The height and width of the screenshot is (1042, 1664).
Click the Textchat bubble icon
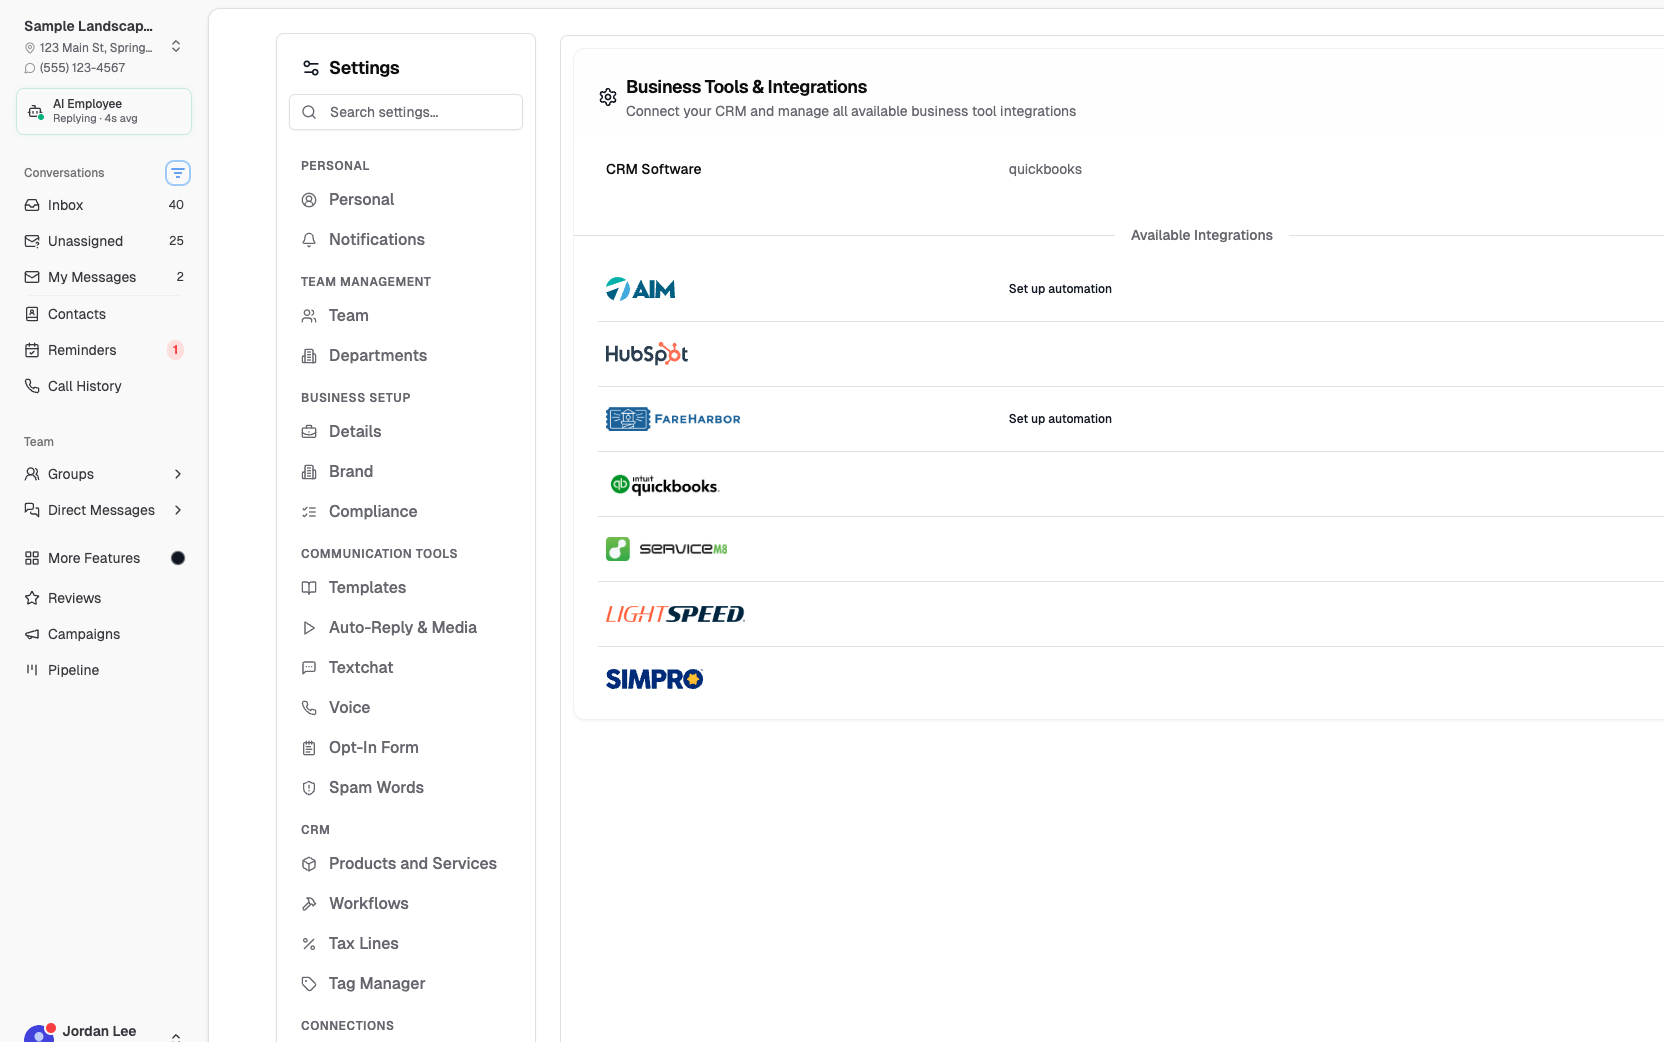coord(309,668)
